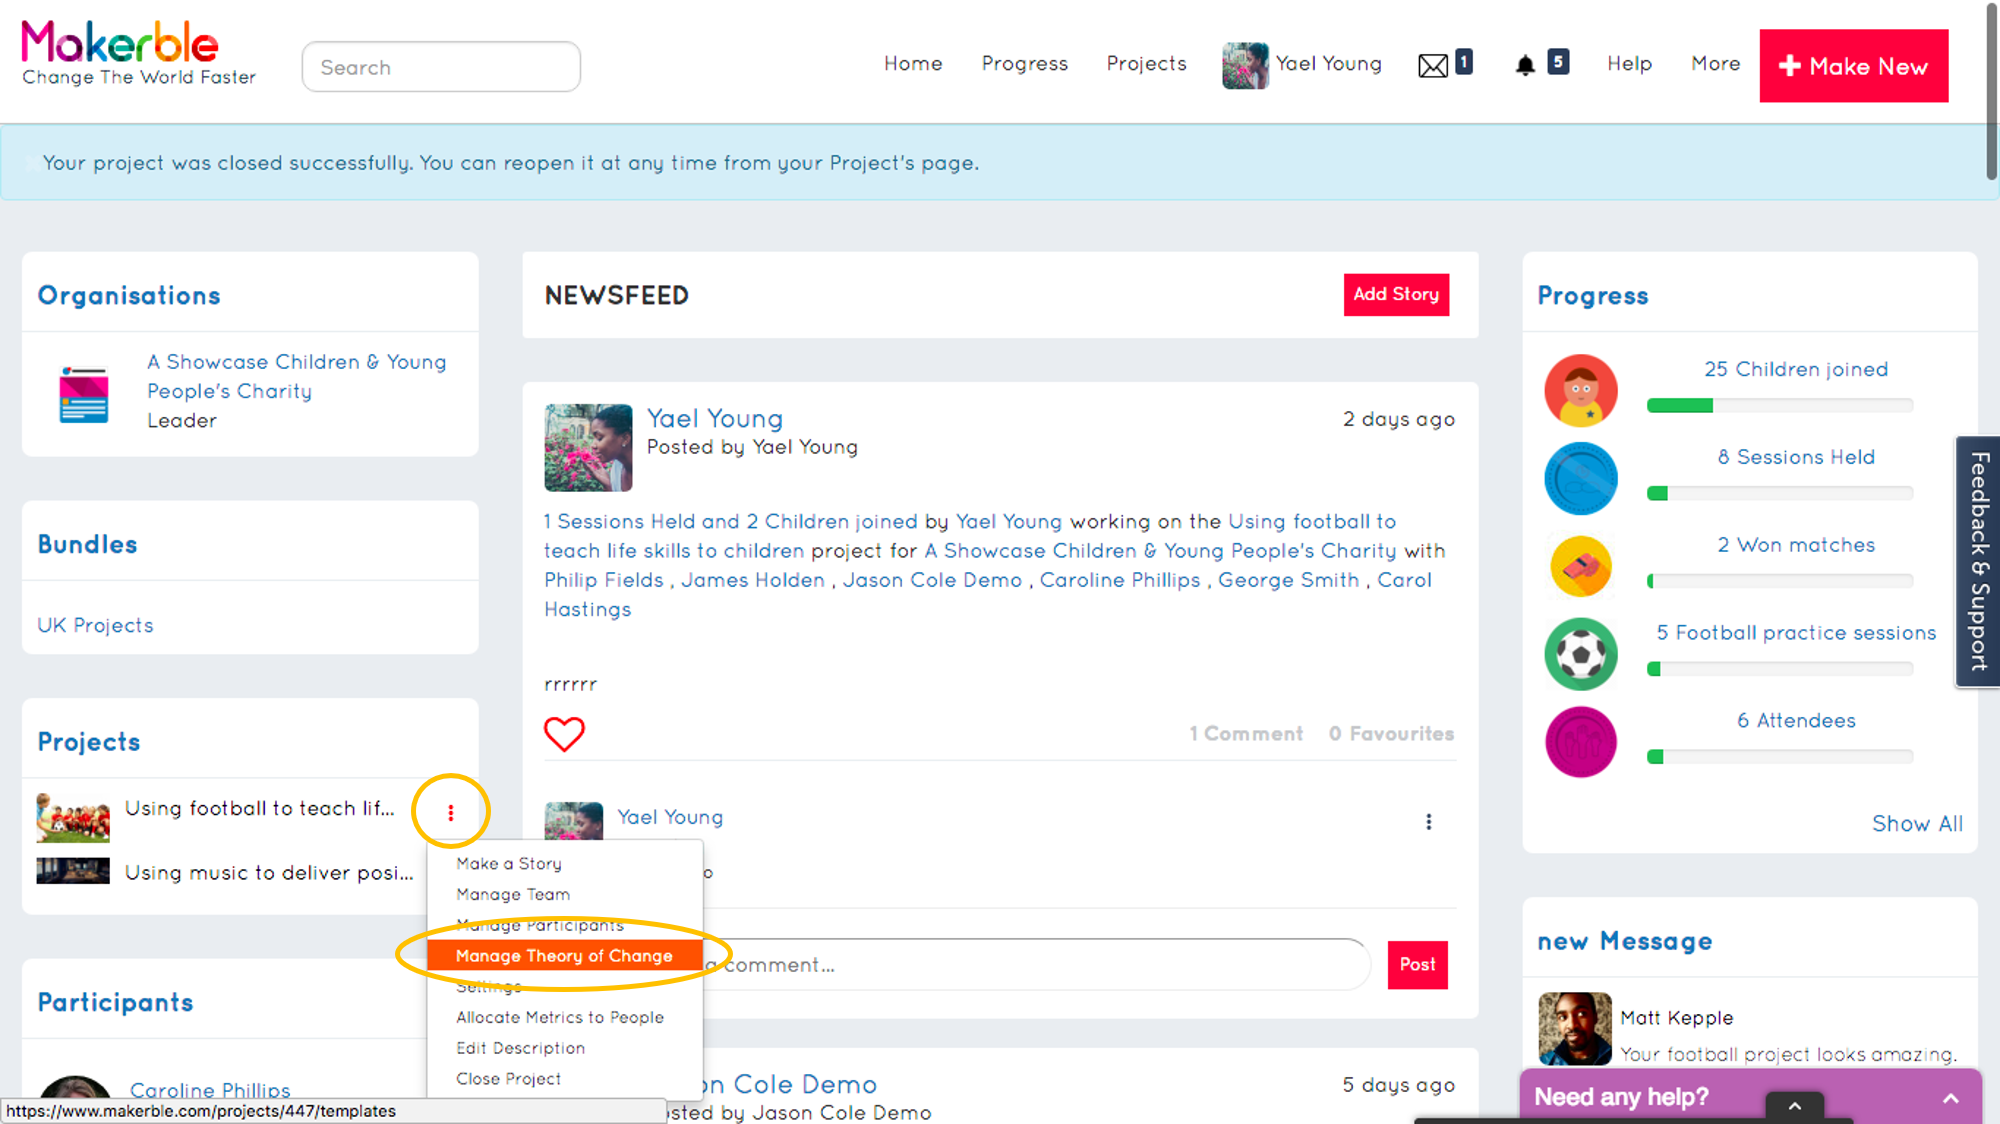Click the 1 Comment count text
The width and height of the screenshot is (2000, 1124).
tap(1246, 733)
